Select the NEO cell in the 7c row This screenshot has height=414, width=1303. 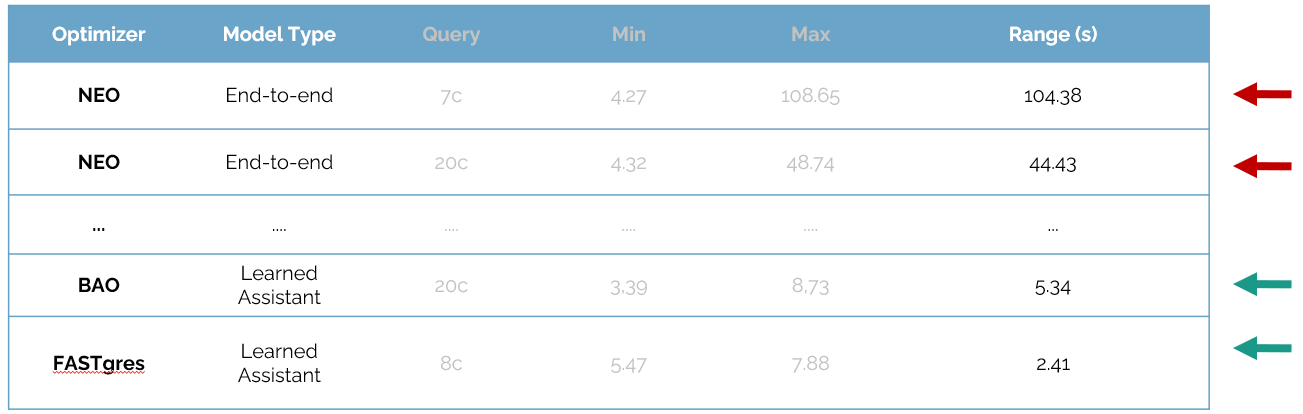99,96
